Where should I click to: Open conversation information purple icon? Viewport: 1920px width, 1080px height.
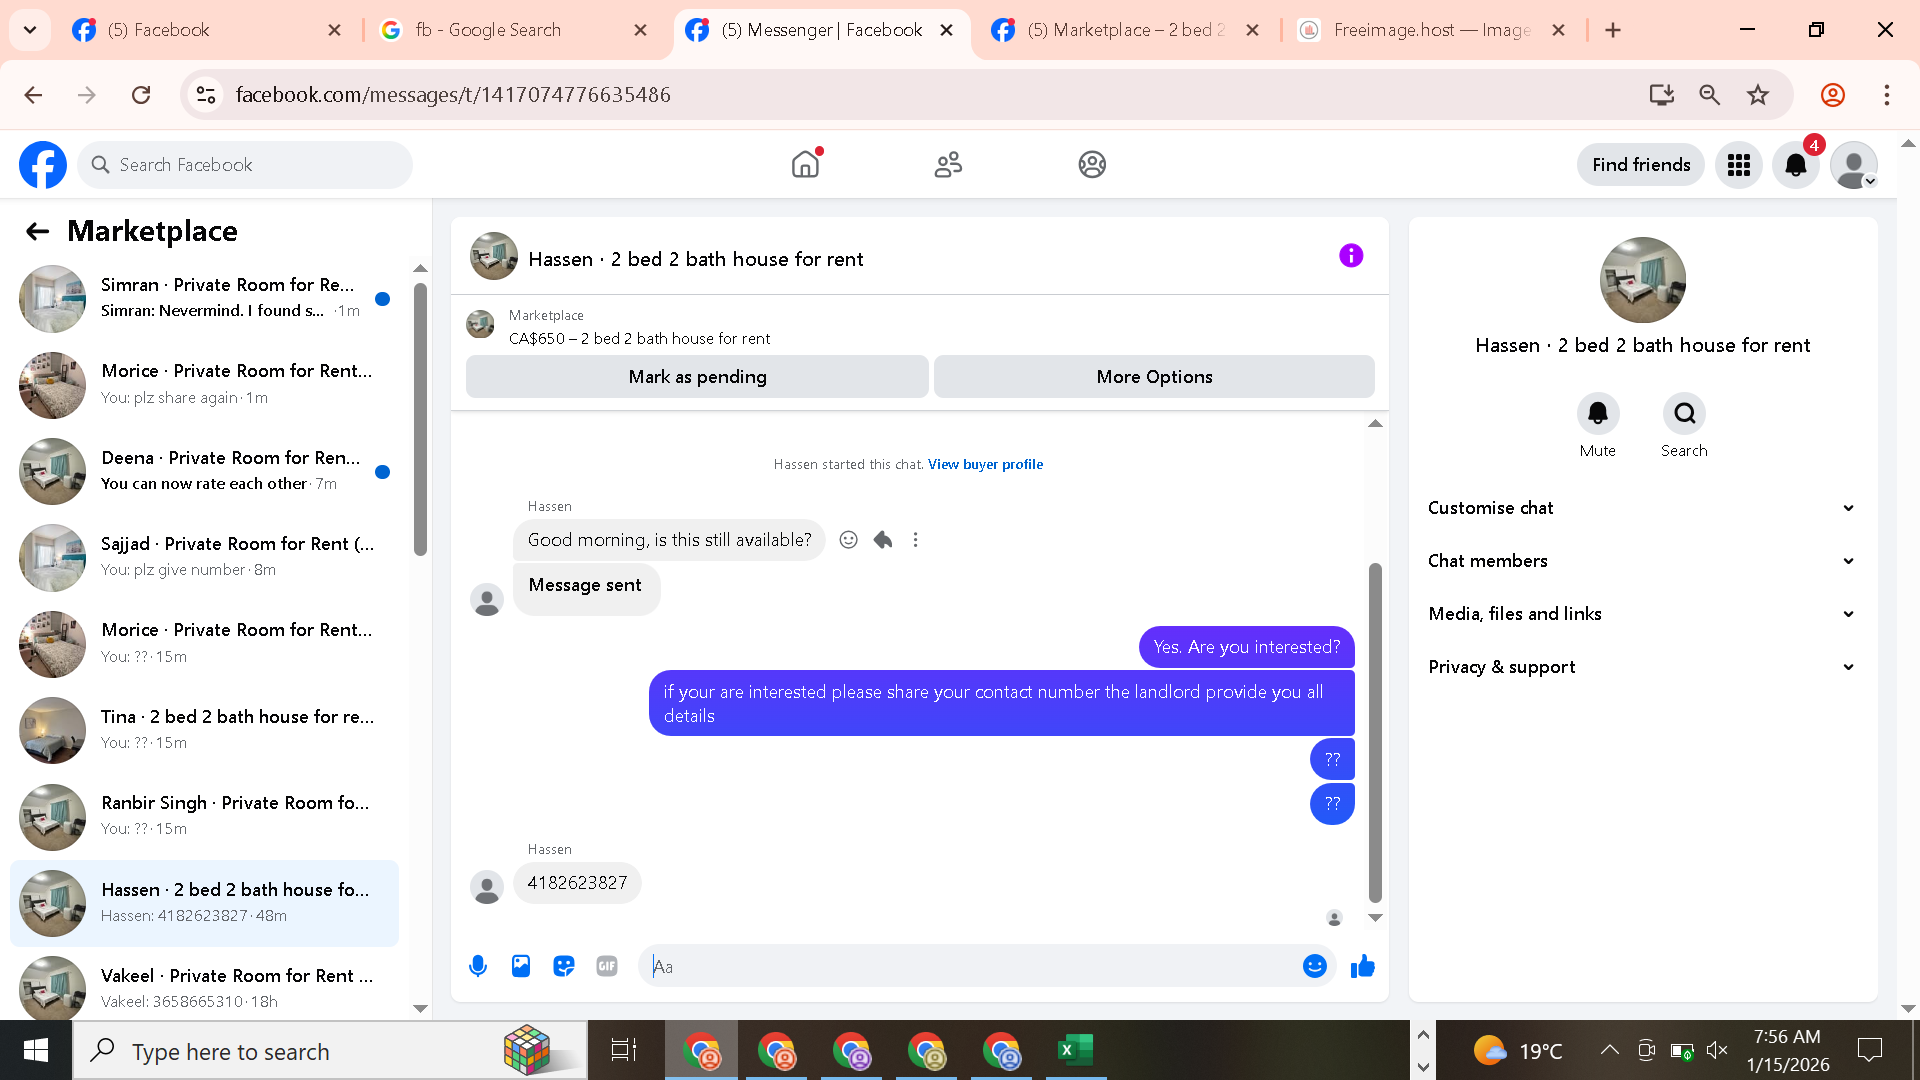(x=1350, y=256)
